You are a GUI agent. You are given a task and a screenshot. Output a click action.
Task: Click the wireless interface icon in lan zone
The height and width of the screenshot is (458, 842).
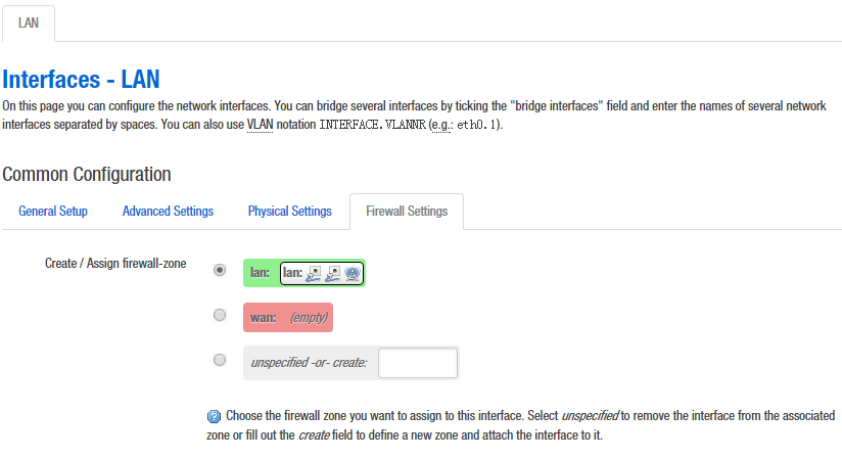click(x=352, y=272)
